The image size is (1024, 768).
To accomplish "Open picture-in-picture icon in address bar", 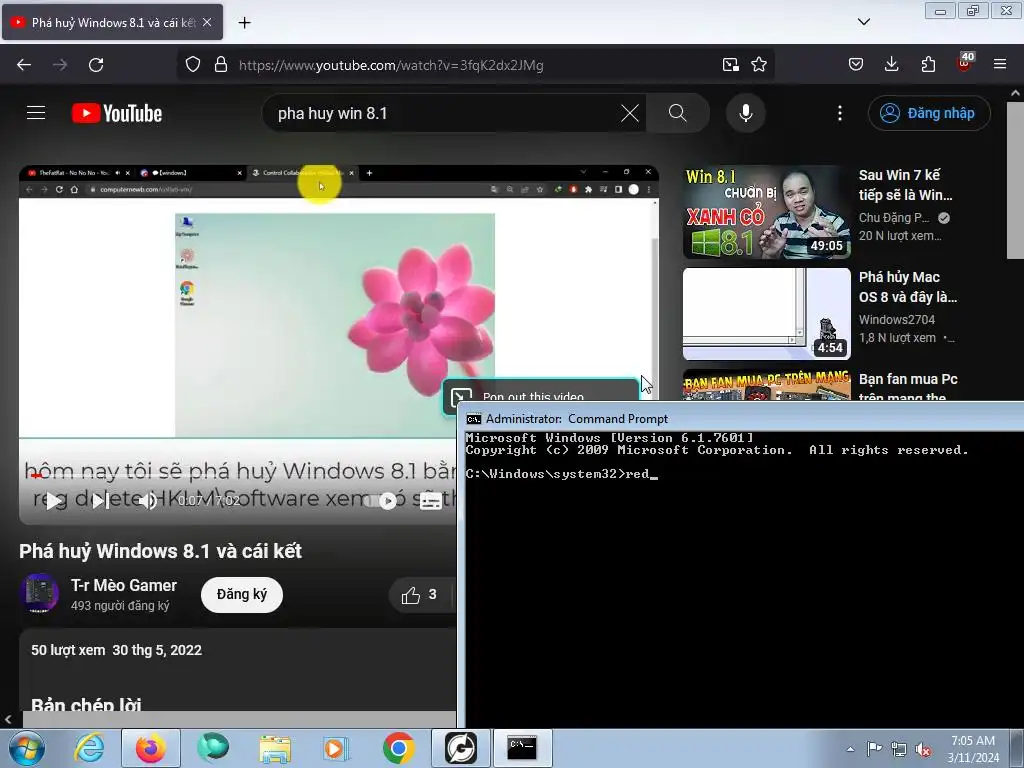I will [731, 65].
